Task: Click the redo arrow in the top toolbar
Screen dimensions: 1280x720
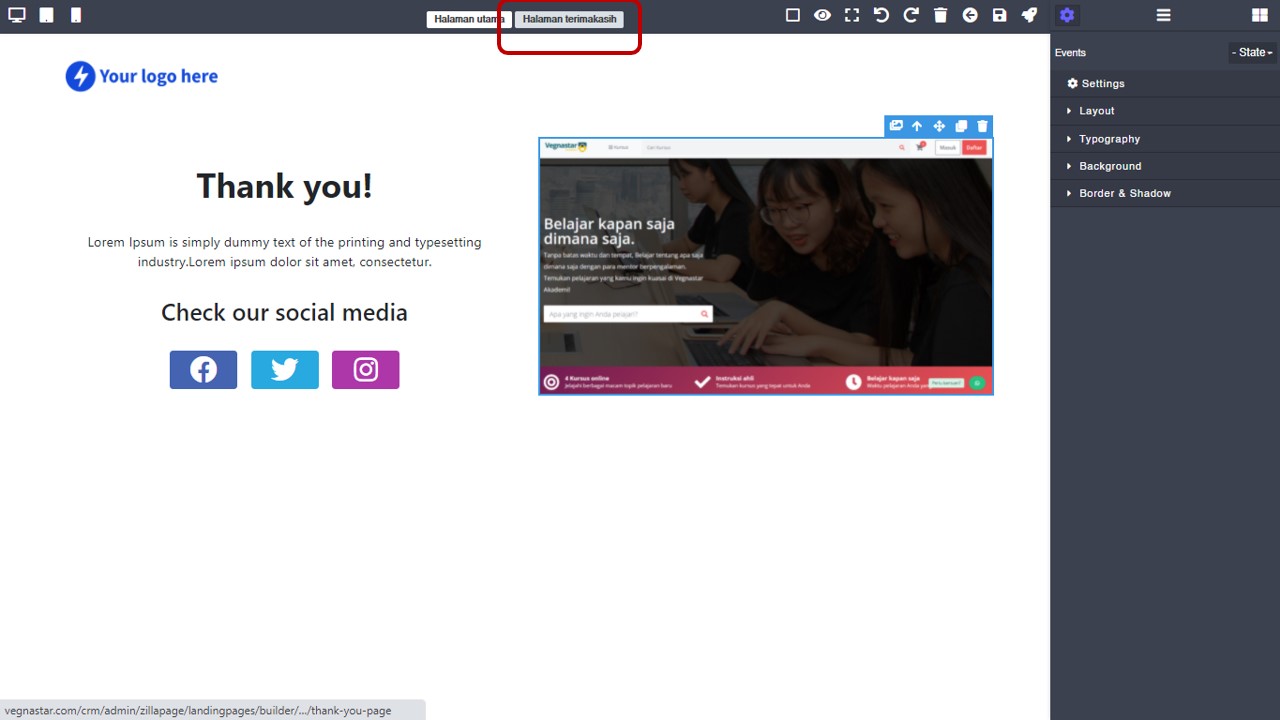Action: (x=911, y=15)
